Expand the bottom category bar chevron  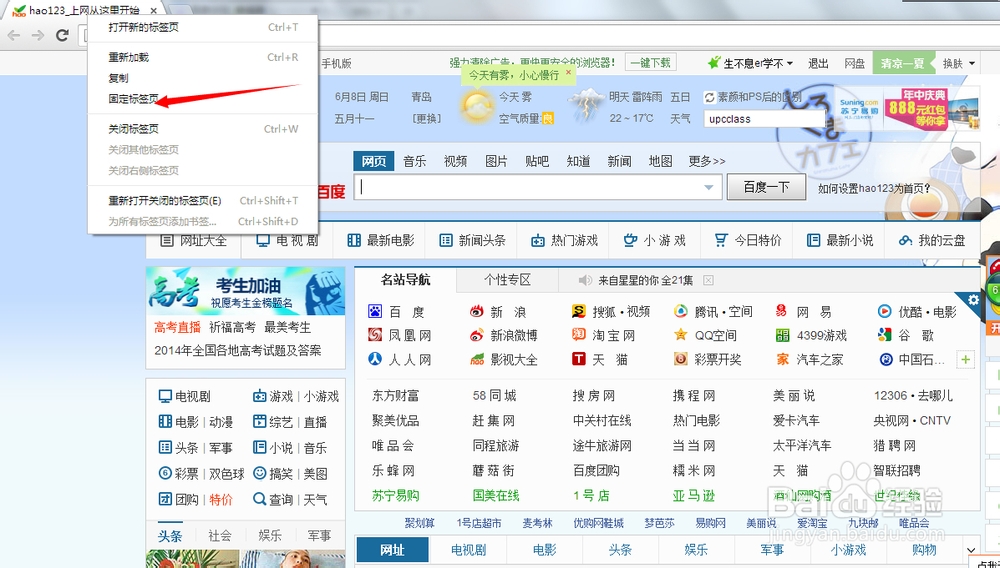coord(971,550)
